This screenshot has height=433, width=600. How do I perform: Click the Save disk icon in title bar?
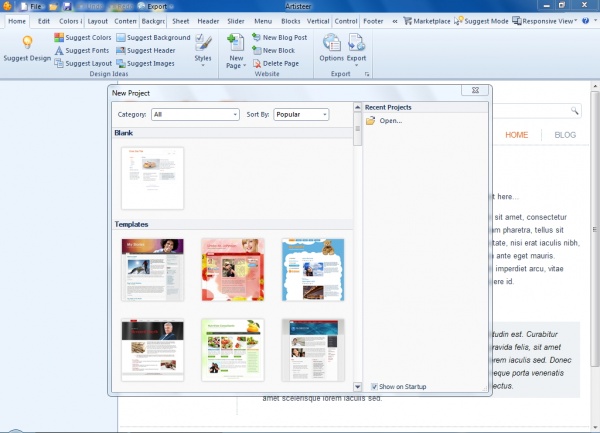click(67, 6)
